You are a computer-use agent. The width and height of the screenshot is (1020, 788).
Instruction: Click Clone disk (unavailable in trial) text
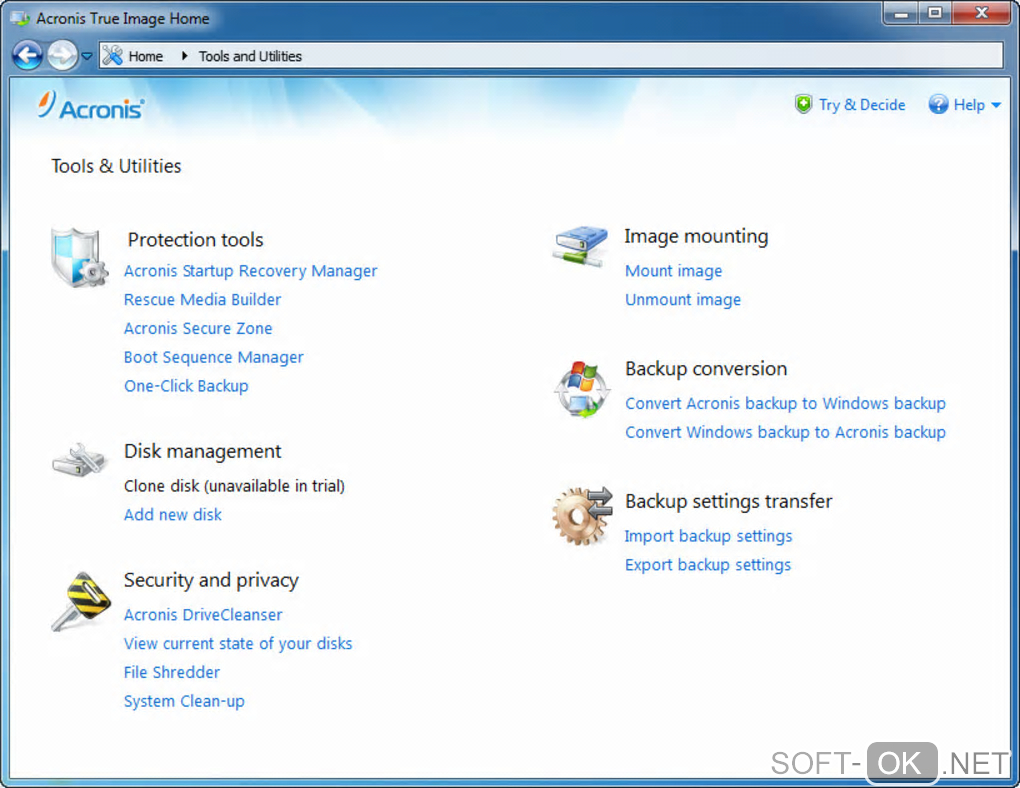pos(234,486)
